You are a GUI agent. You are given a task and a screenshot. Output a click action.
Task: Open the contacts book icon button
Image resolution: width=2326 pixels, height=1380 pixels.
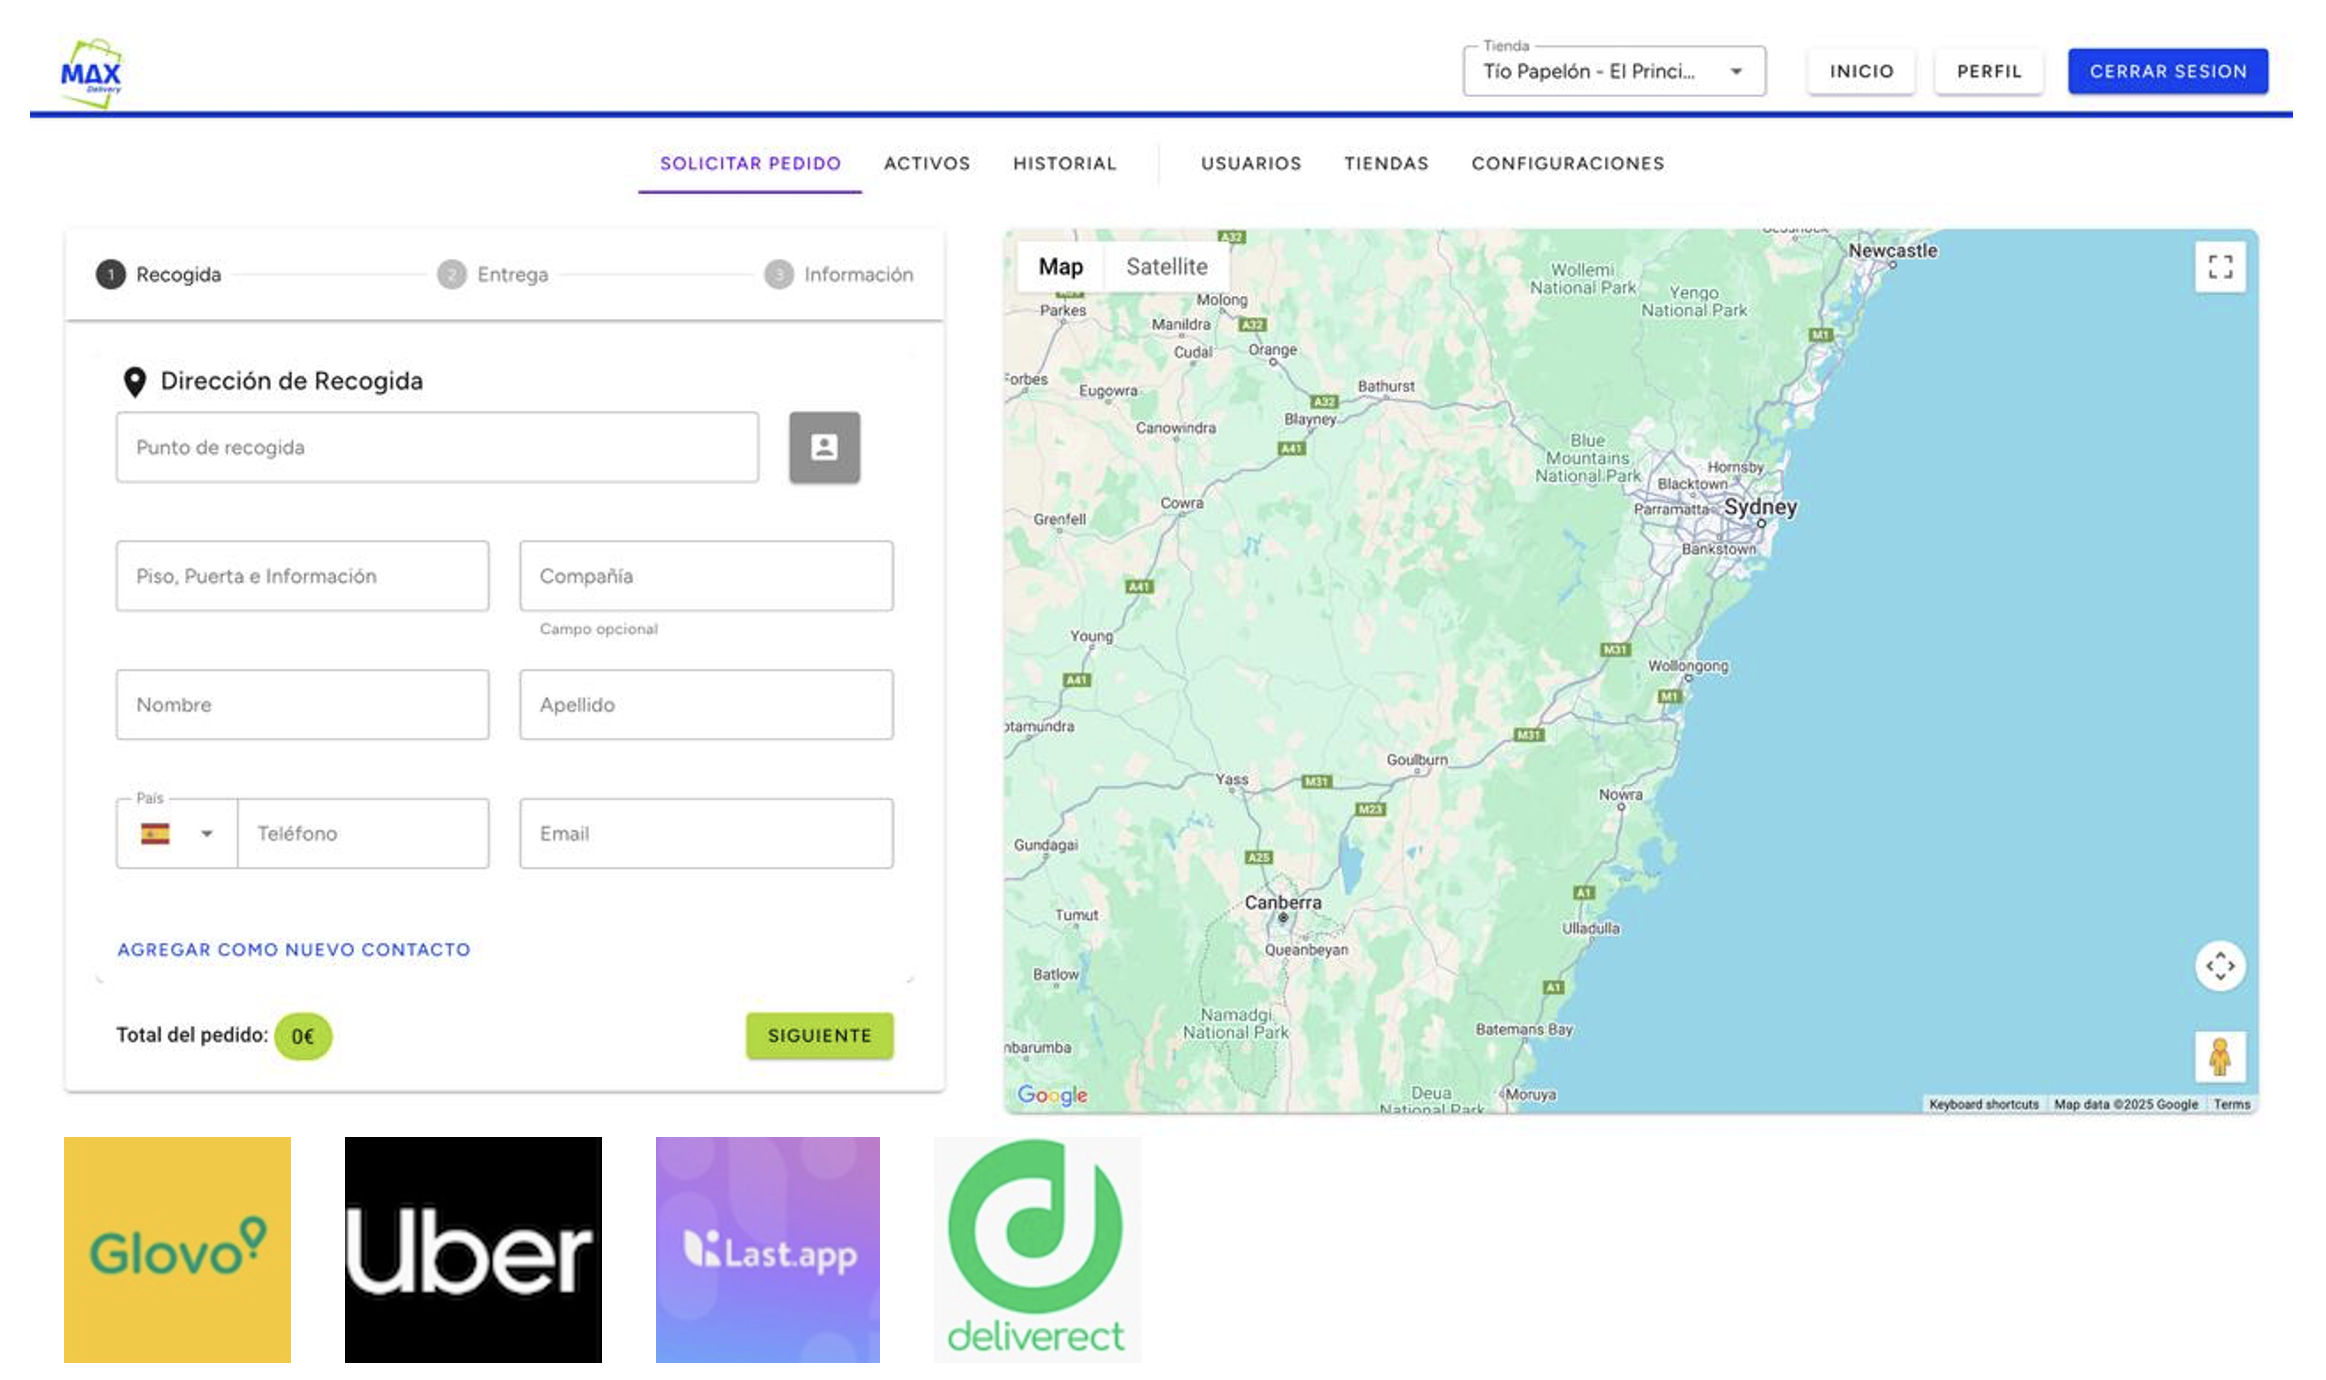point(823,447)
